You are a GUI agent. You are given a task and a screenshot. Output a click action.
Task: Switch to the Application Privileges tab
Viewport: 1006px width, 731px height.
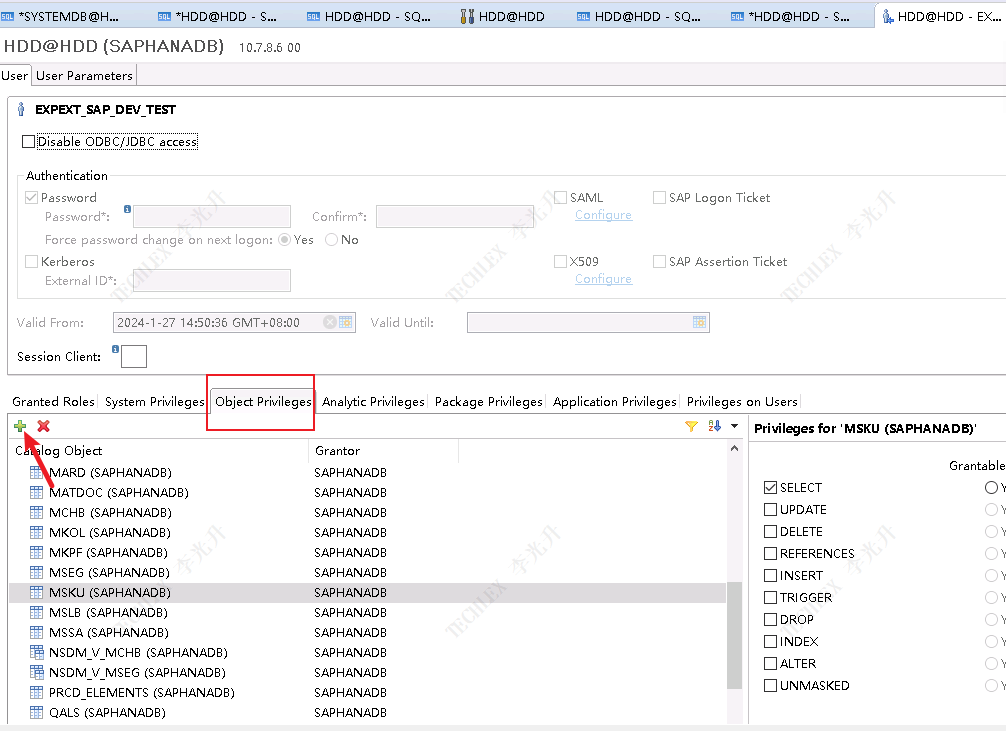coord(615,402)
